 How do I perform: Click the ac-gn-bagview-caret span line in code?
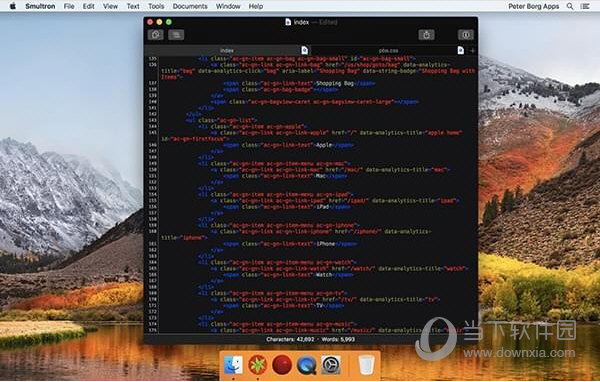[315, 102]
